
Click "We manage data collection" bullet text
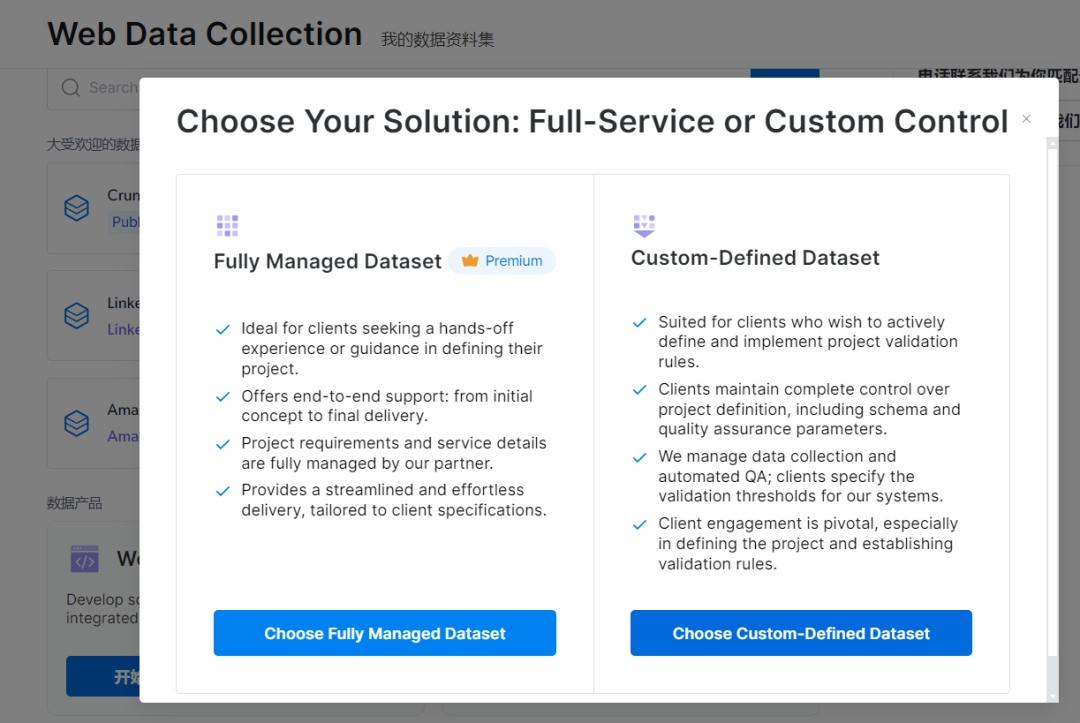click(800, 476)
